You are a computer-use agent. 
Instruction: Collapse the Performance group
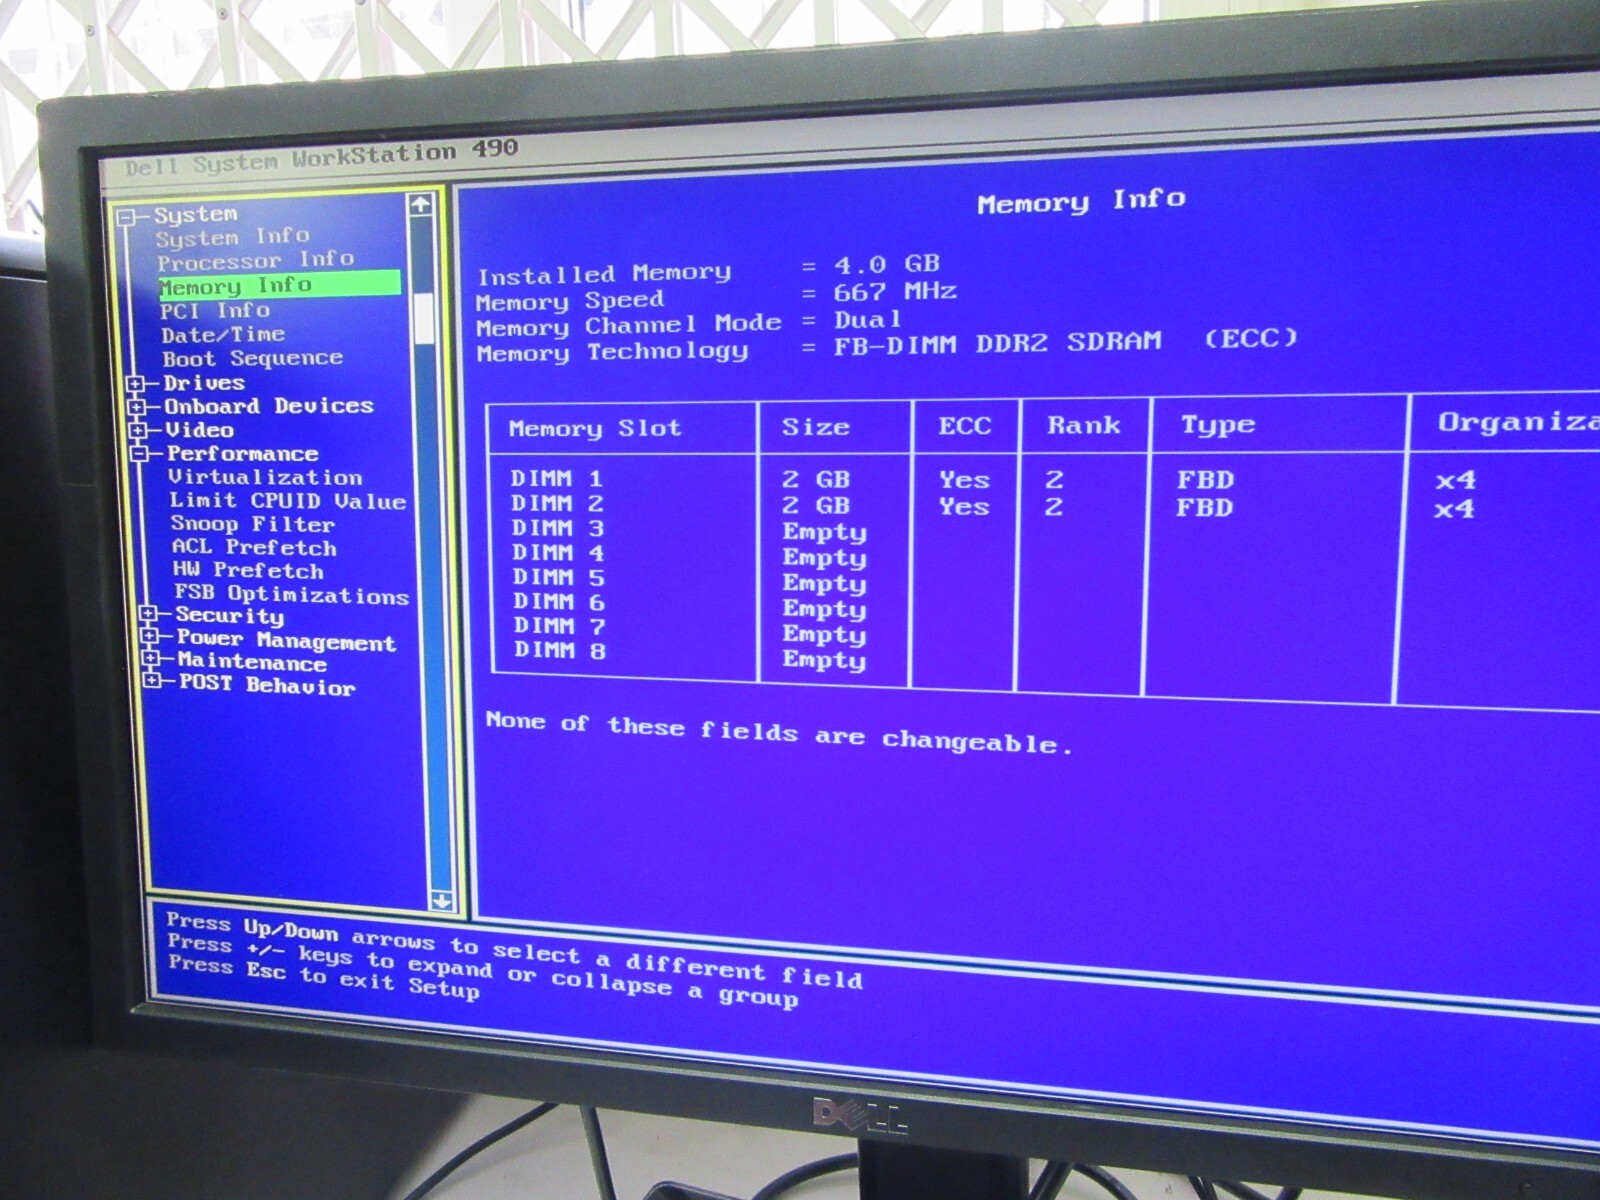tap(141, 455)
